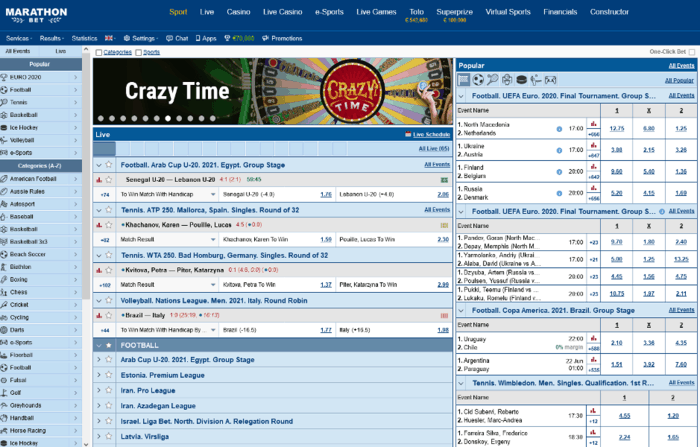The width and height of the screenshot is (700, 447).
Task: Favorite the Arab Cup U-20 live category star
Action: (108, 165)
